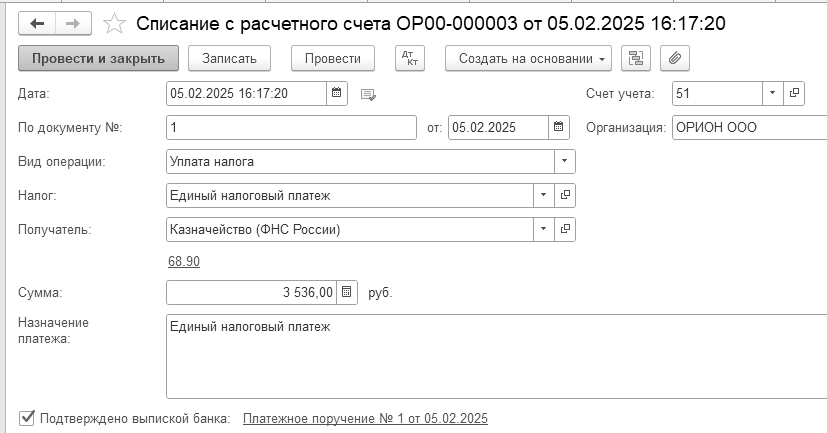The width and height of the screenshot is (827, 433).
Task: Expand the Получатель dropdown list
Action: point(544,229)
